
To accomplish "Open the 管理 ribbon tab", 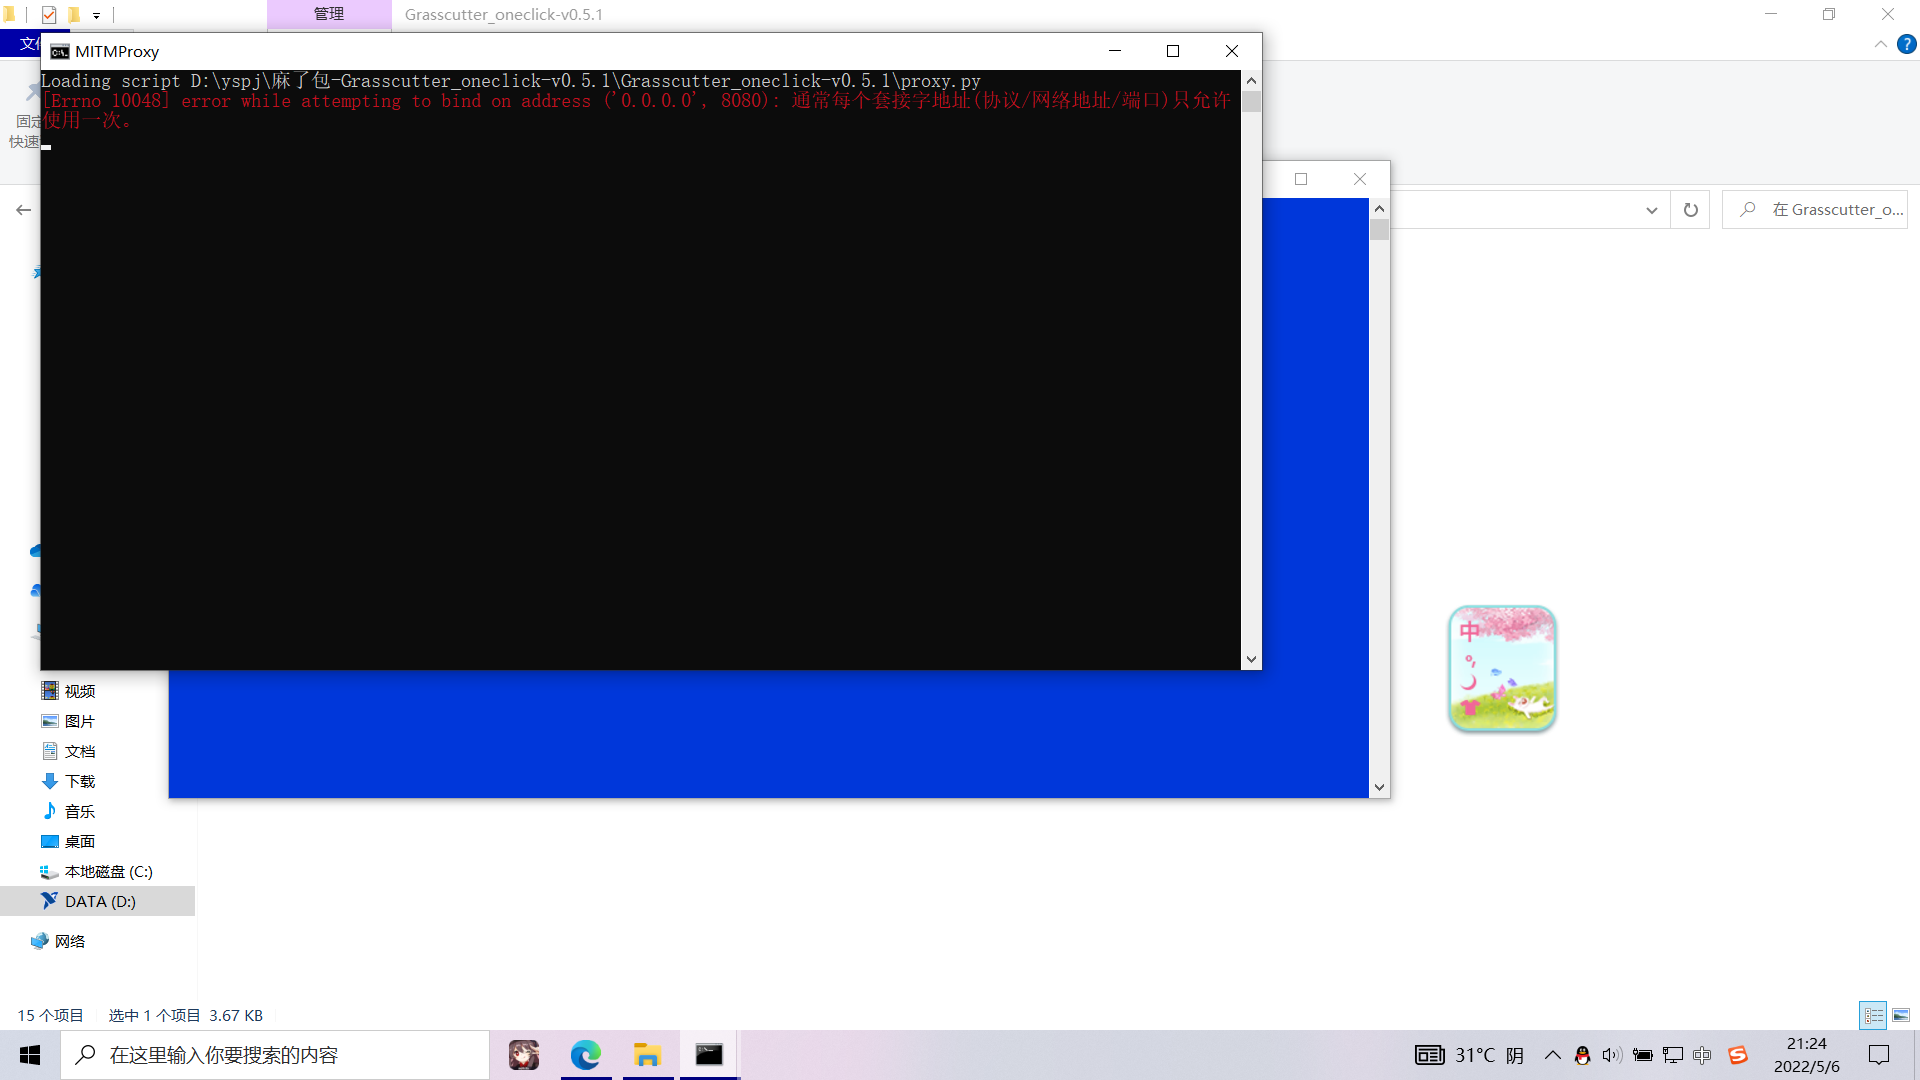I will tap(329, 14).
